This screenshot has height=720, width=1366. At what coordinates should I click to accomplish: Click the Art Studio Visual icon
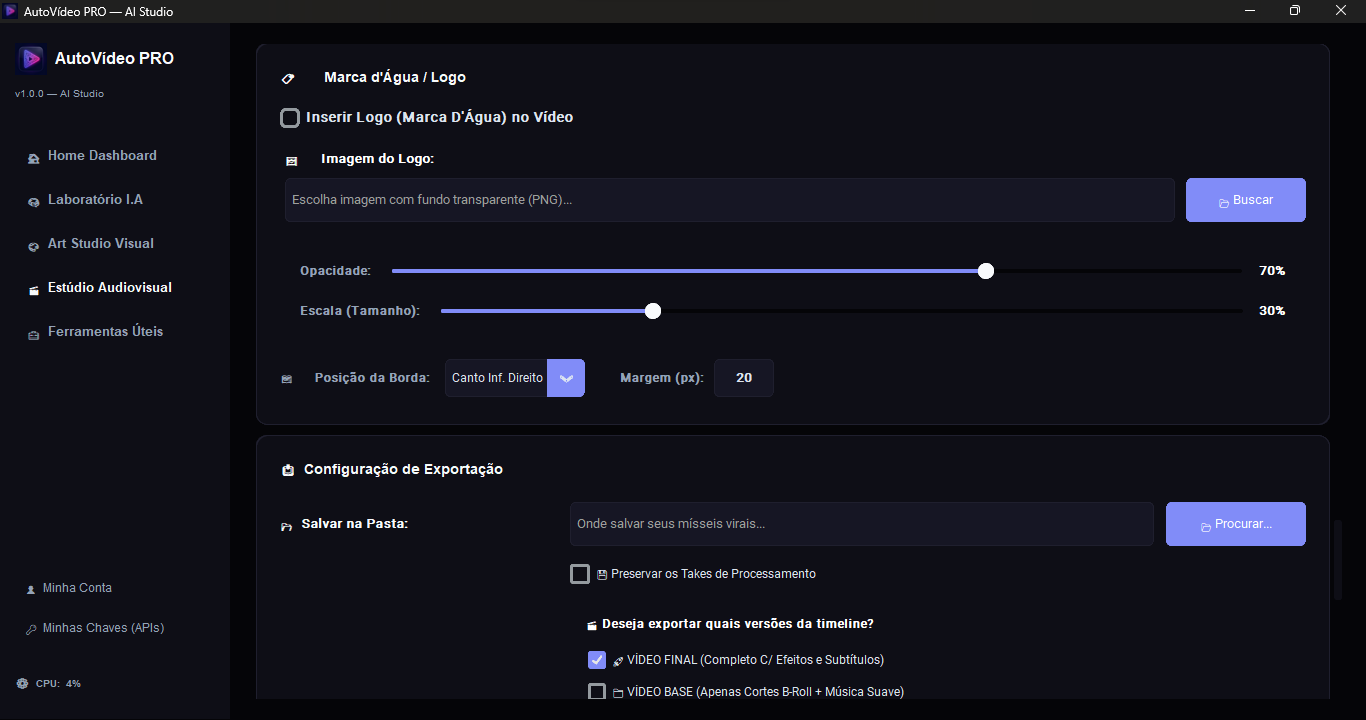point(33,245)
